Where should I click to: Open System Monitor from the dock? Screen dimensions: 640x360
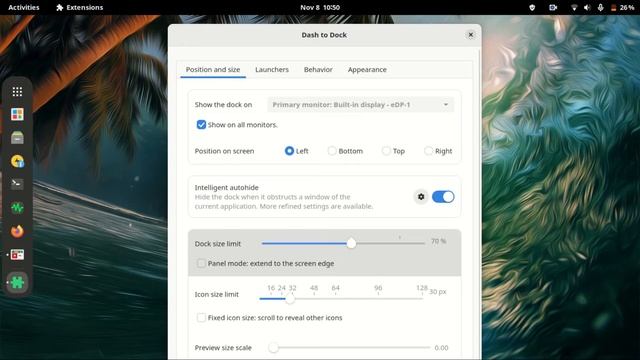click(x=17, y=208)
